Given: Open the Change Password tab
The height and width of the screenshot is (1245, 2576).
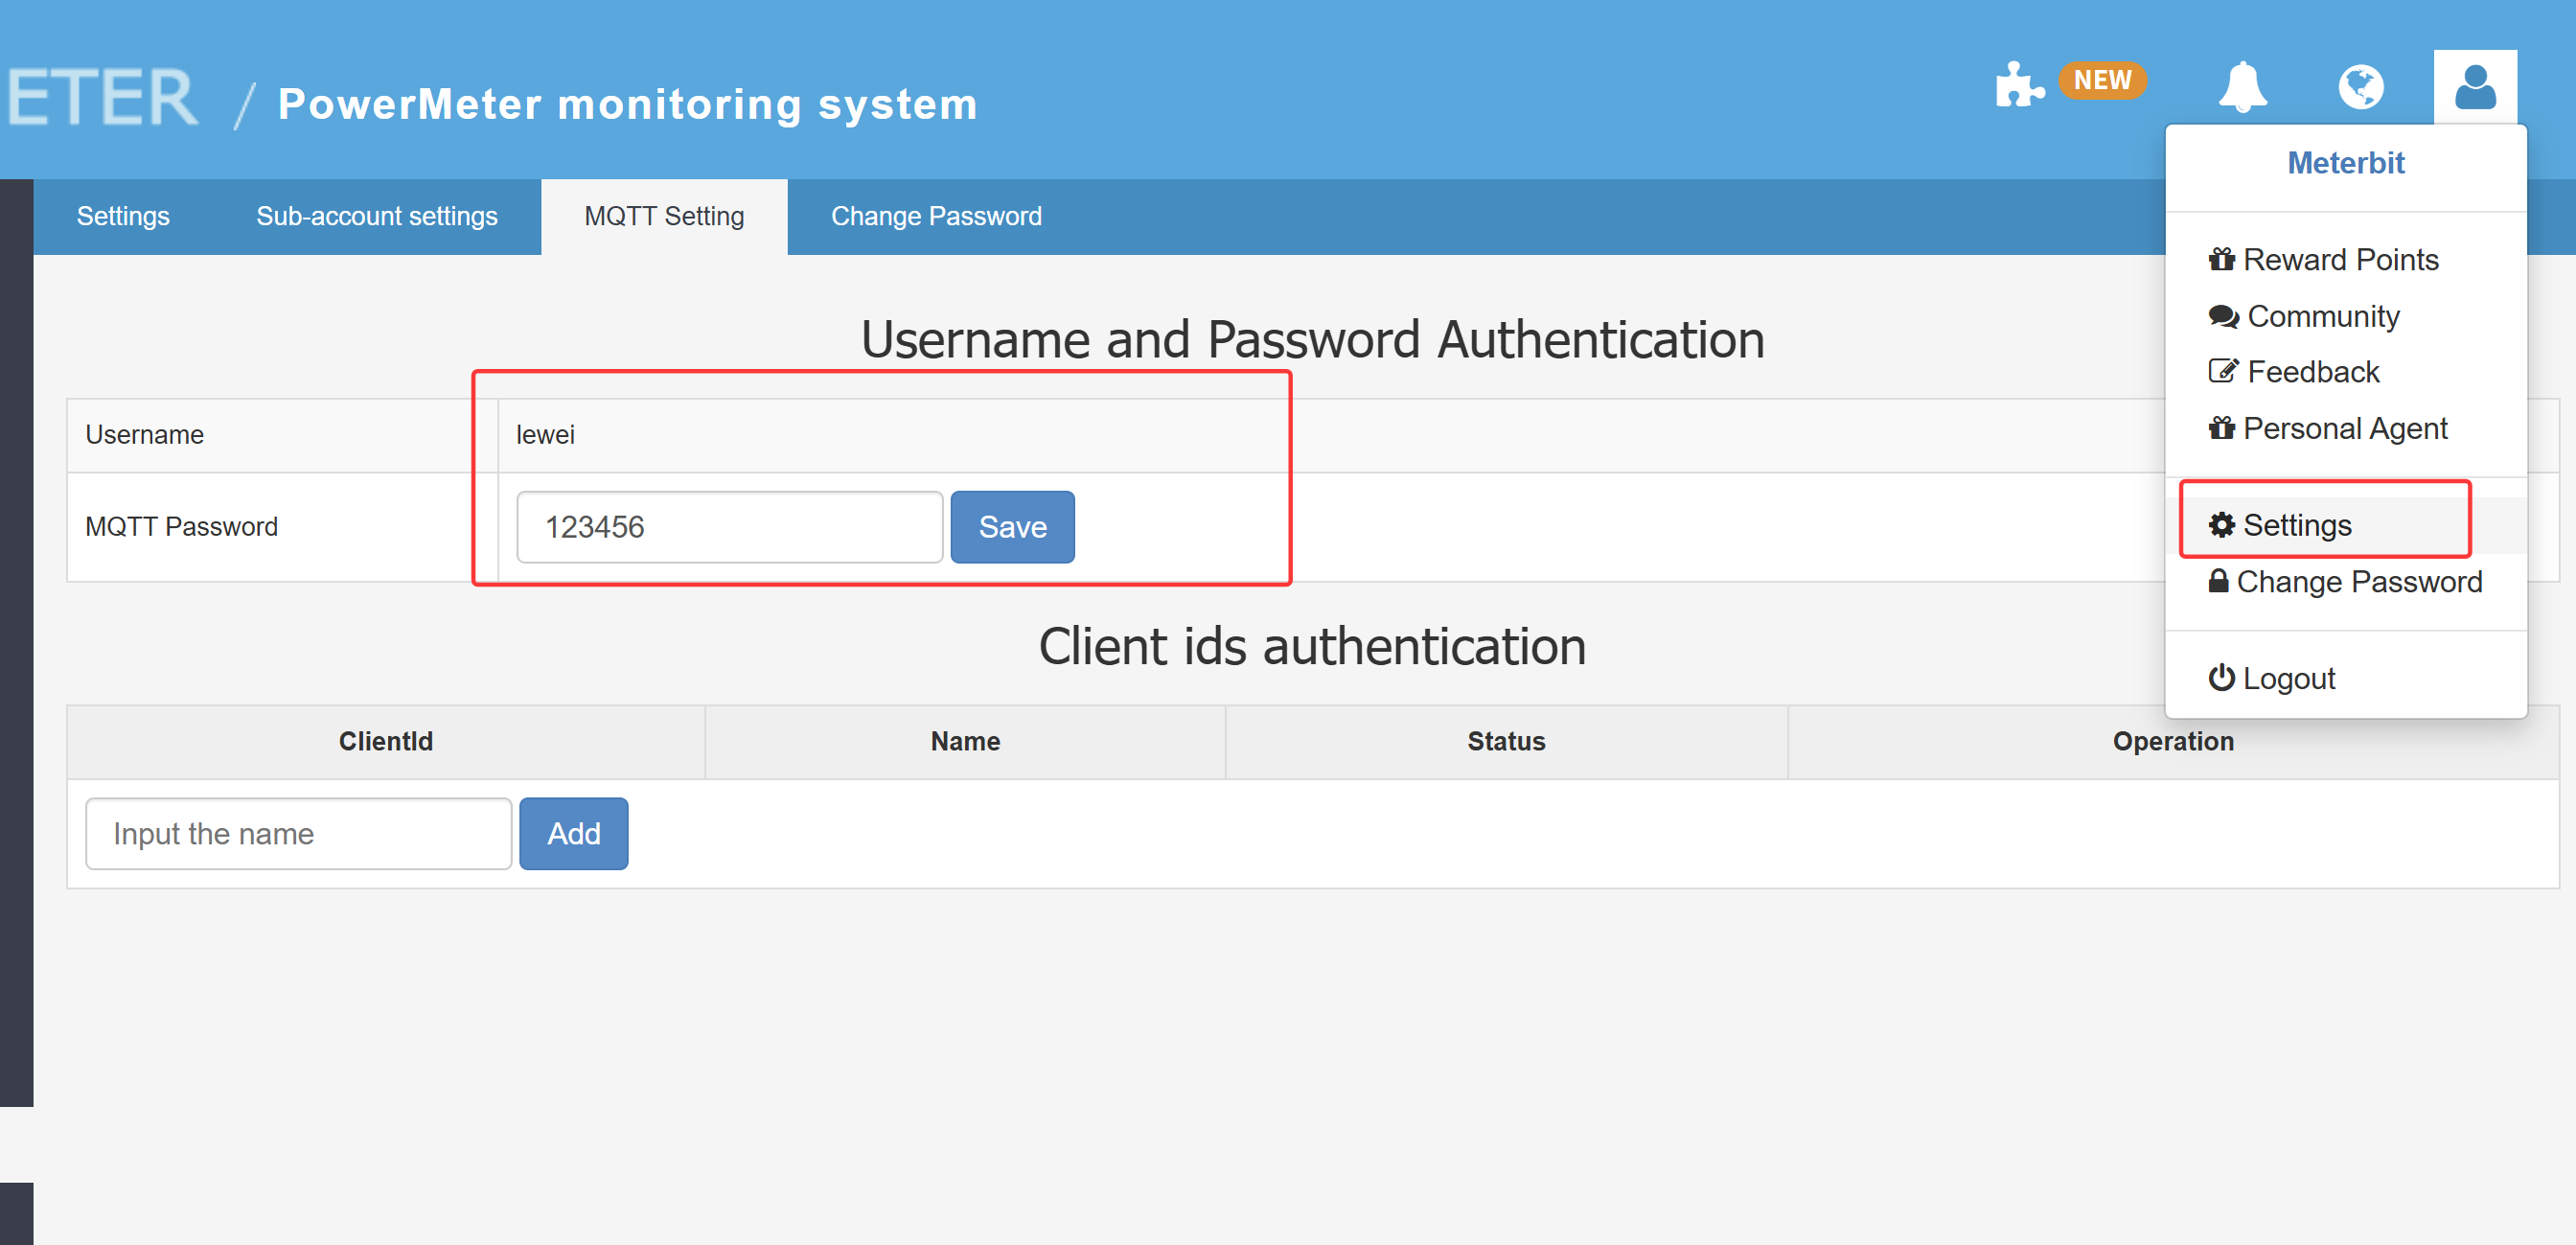Looking at the screenshot, I should coord(936,216).
